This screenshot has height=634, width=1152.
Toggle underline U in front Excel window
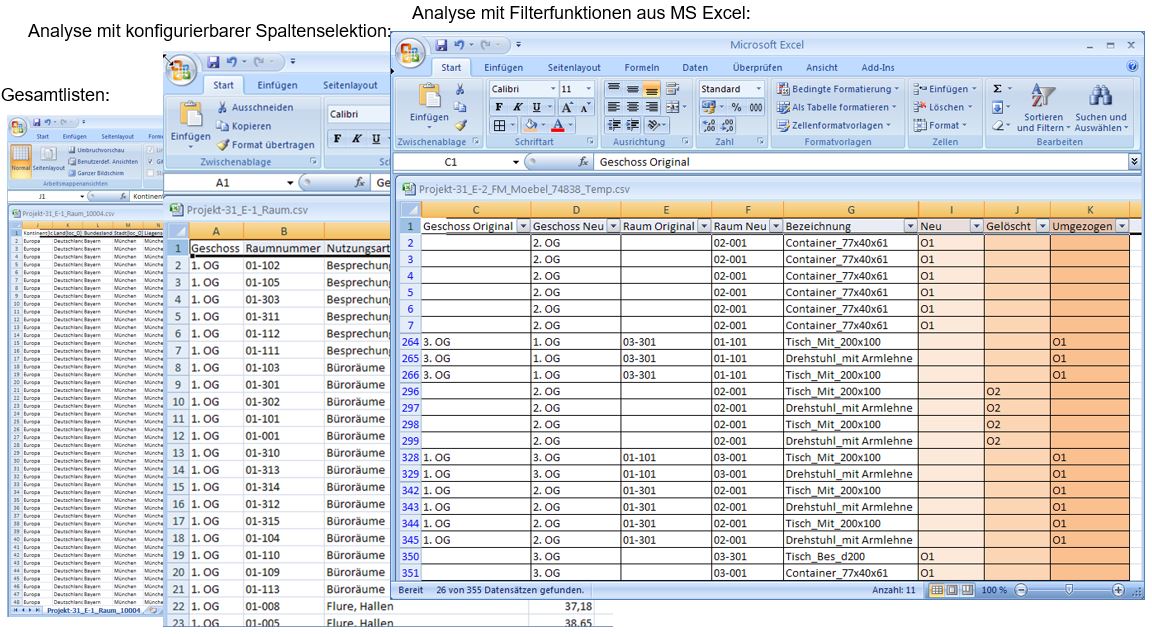coord(536,107)
